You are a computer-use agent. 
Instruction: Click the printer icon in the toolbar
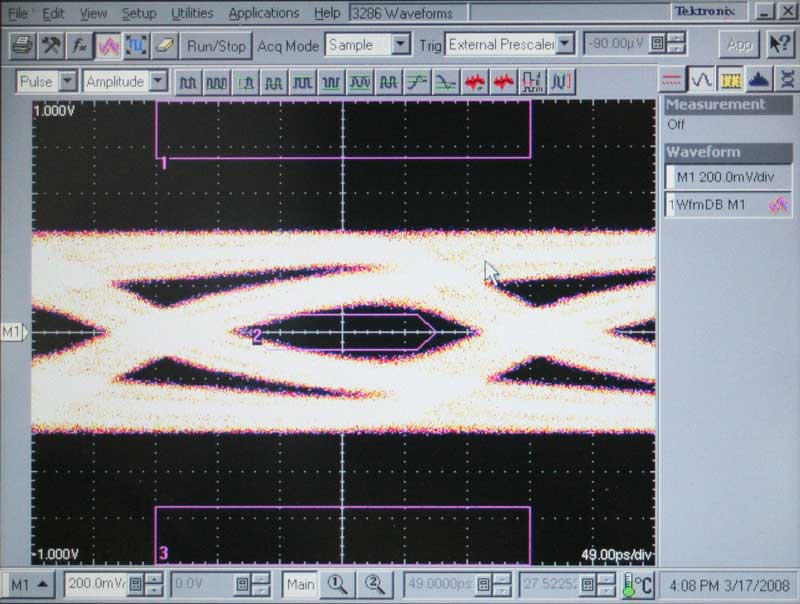coord(22,45)
